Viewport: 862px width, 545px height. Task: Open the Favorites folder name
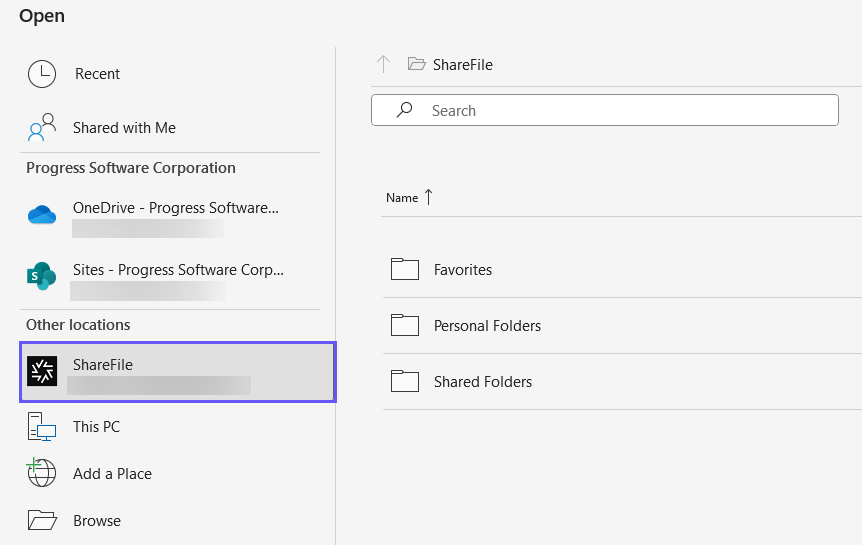tap(463, 270)
